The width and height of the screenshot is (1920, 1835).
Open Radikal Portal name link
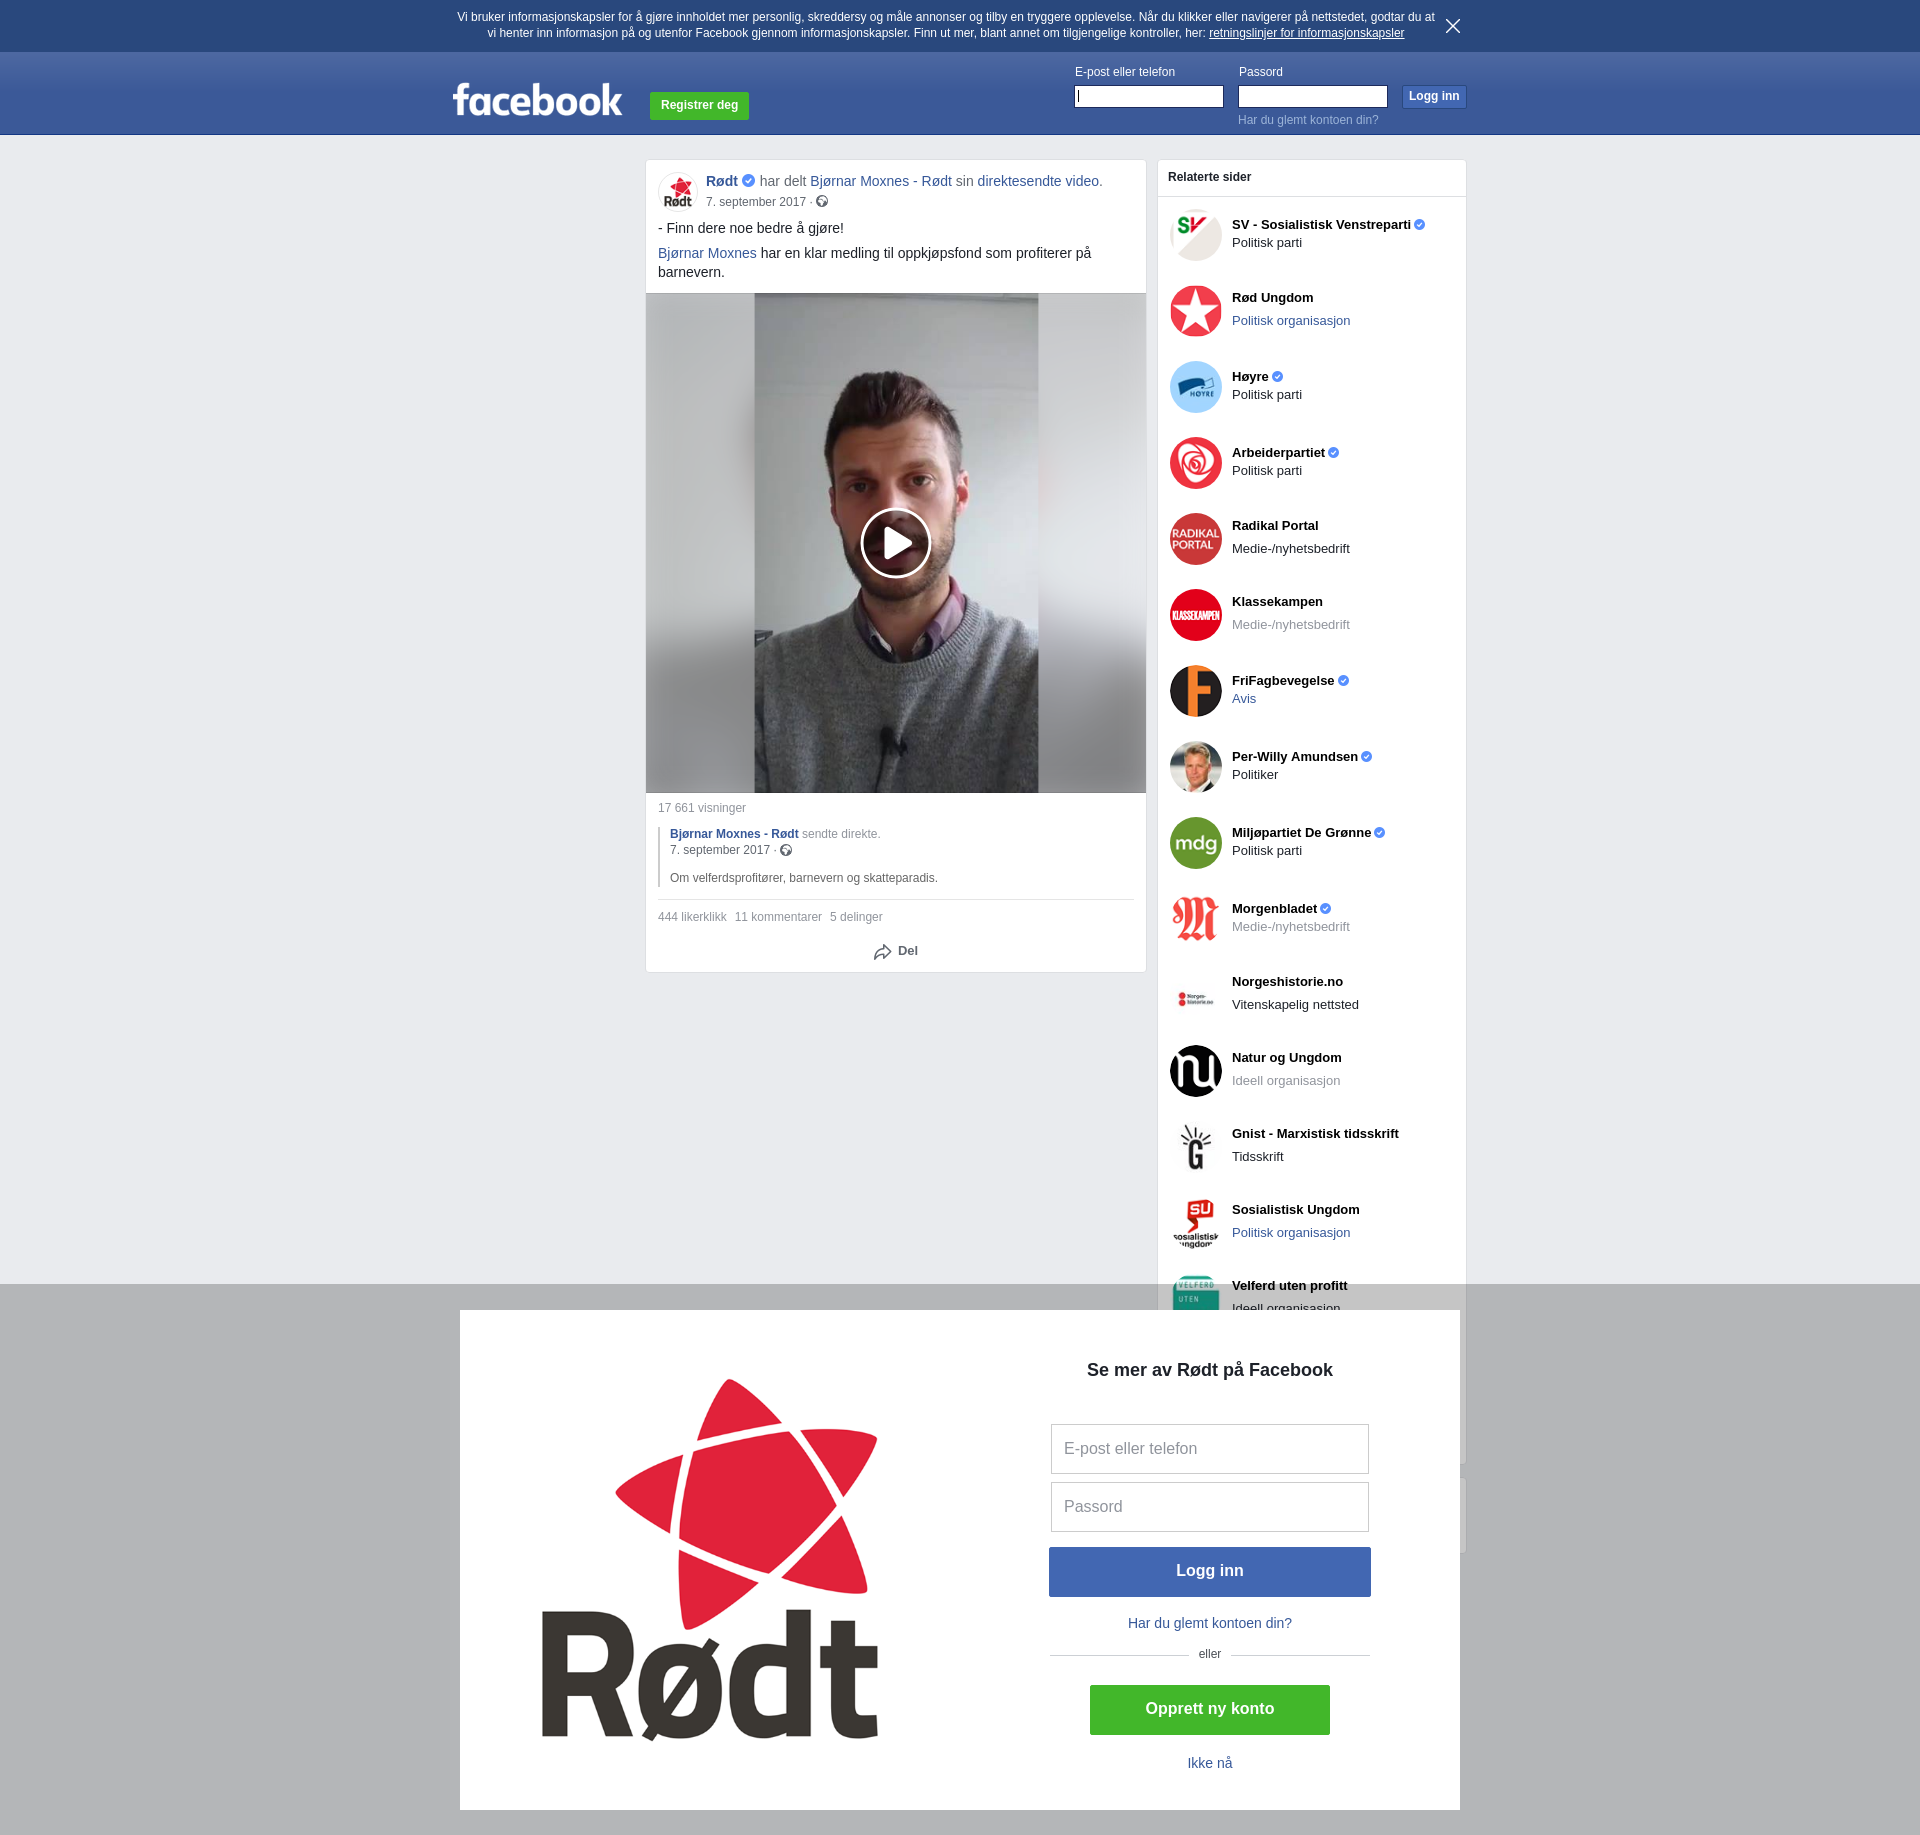(1275, 526)
